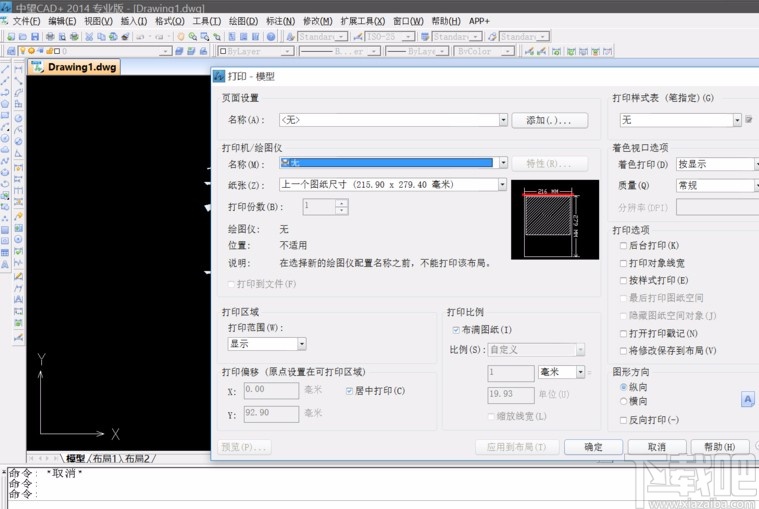This screenshot has width=759, height=509.
Task: Click the Table Style icon in toolbar
Action: pyautogui.click(x=425, y=36)
